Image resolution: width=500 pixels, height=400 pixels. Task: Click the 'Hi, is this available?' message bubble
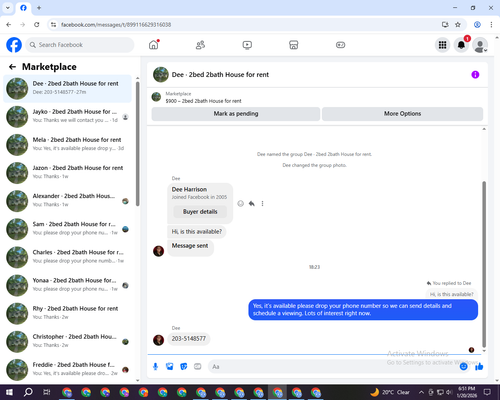(197, 231)
